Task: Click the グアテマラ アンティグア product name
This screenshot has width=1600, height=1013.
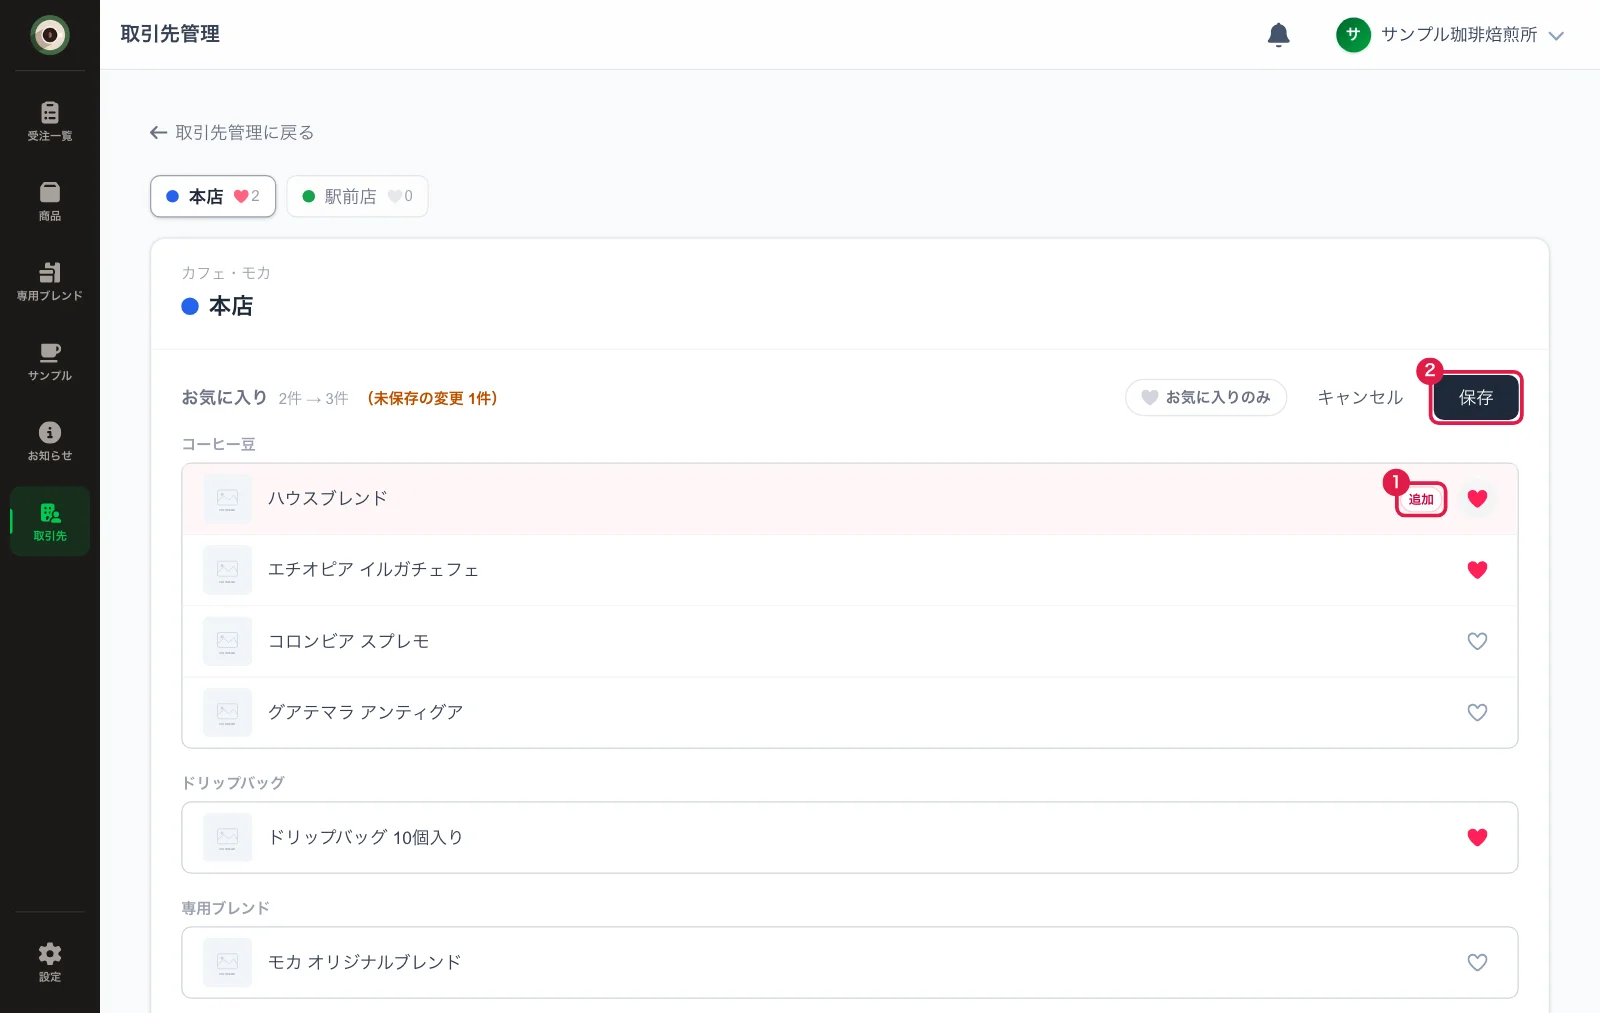Action: click(365, 712)
